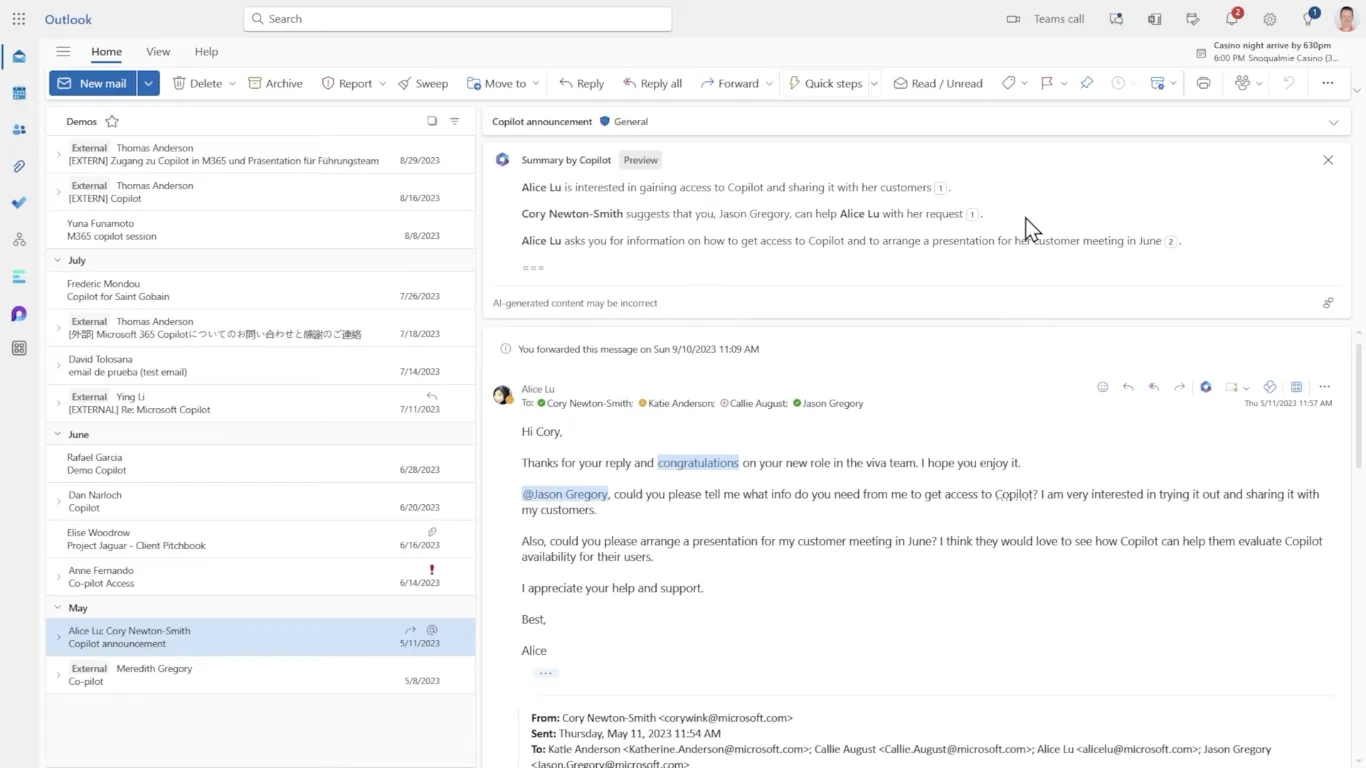The width and height of the screenshot is (1366, 768).
Task: Toggle select mode icon in message list
Action: point(432,121)
